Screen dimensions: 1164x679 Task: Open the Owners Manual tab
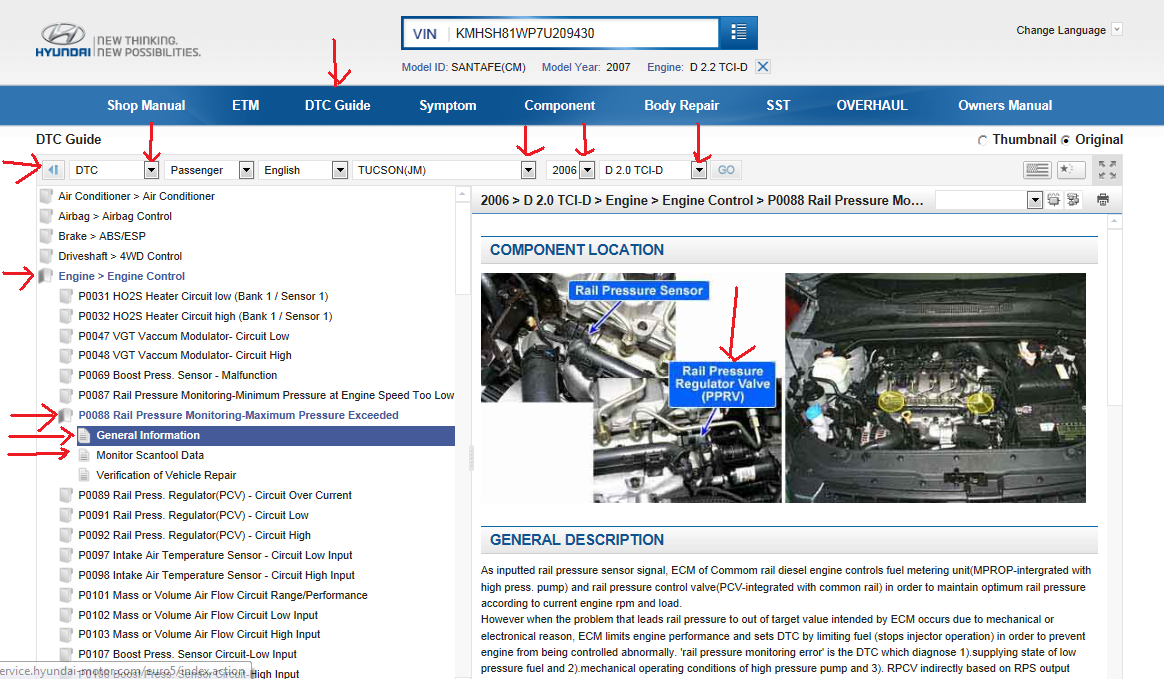(x=1005, y=105)
